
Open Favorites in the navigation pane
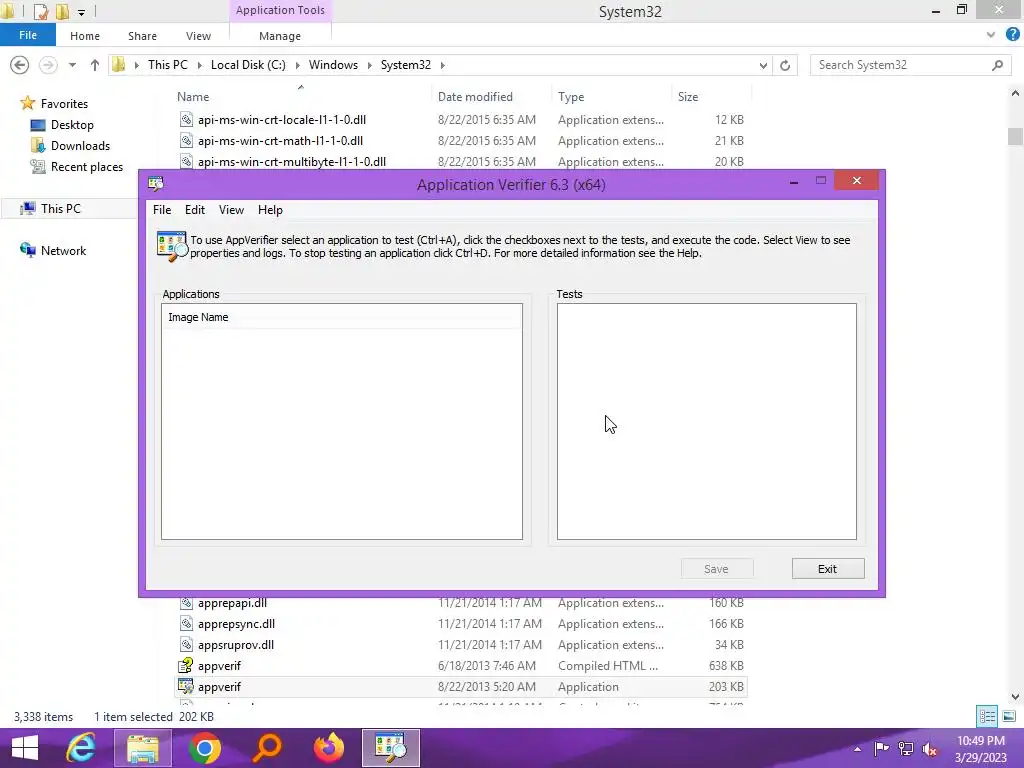[x=64, y=104]
